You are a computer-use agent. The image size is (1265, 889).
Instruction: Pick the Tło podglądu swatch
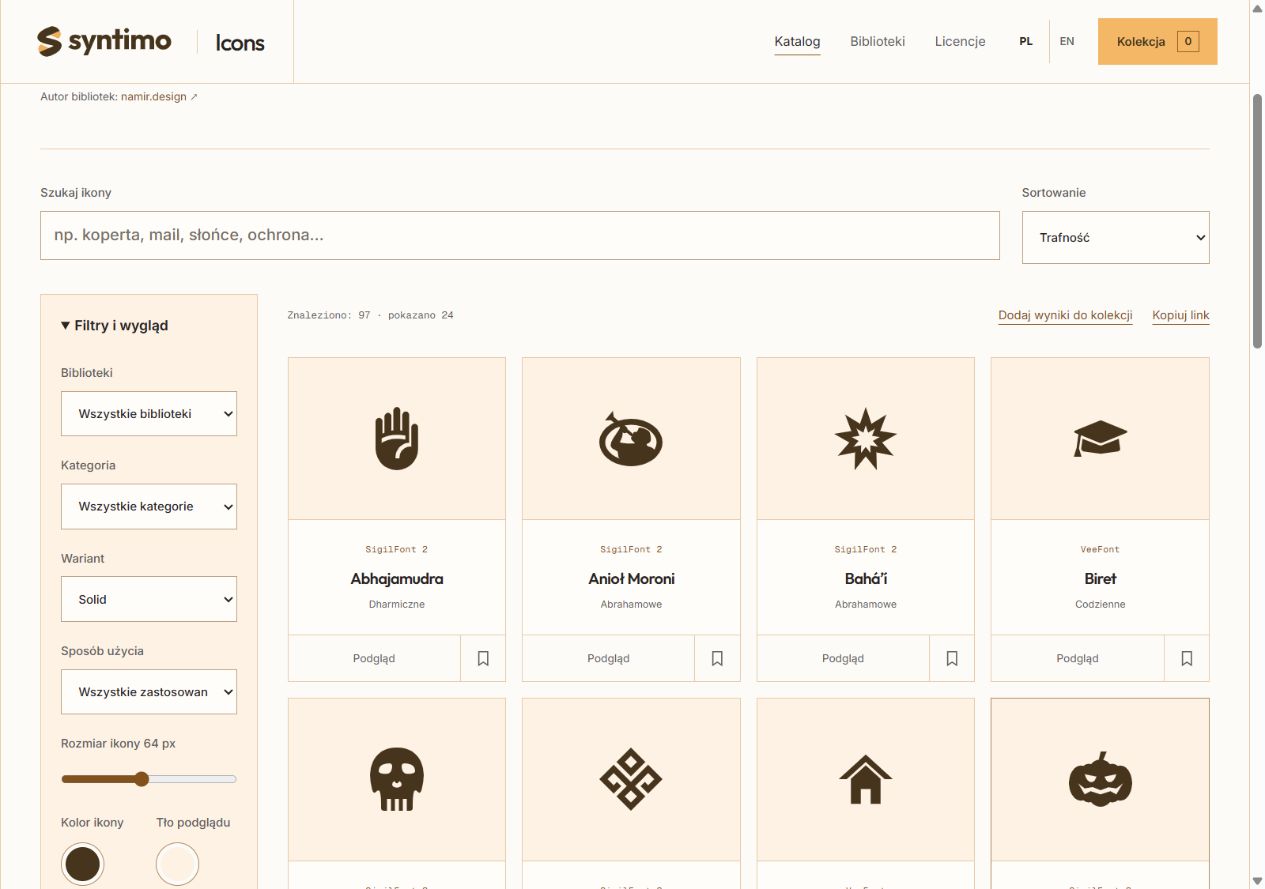pos(178,864)
